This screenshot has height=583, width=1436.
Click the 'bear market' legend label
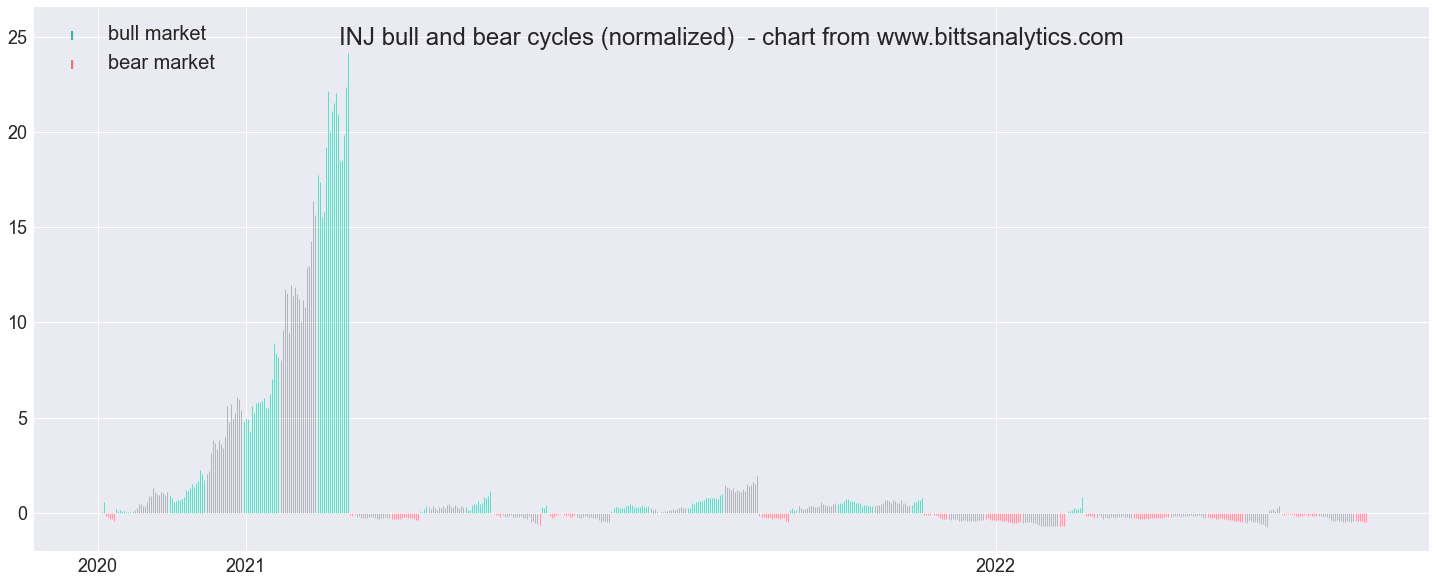[x=161, y=63]
